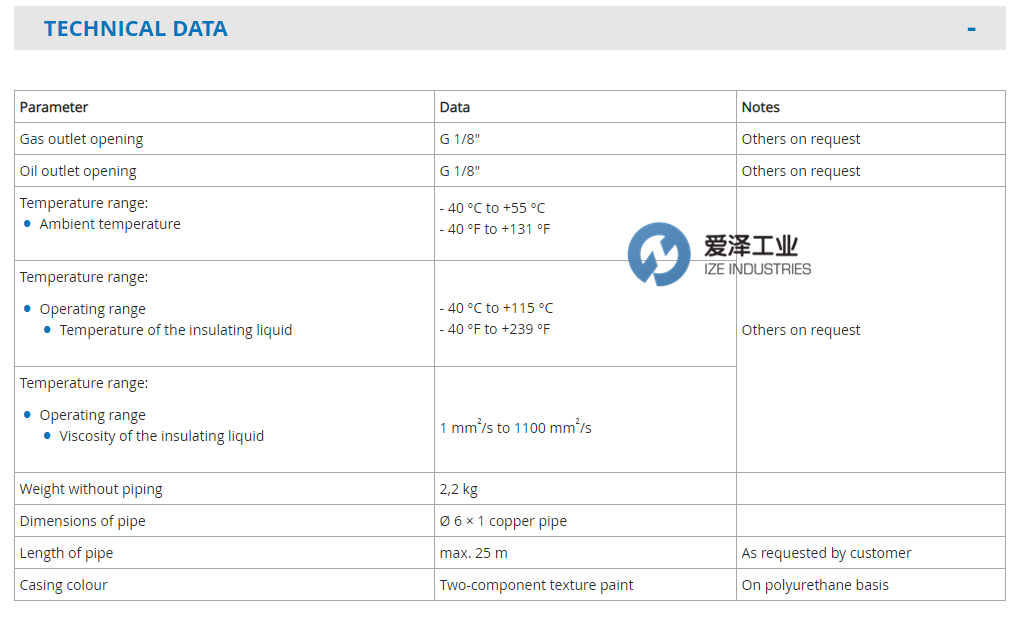Viewport: 1027px width, 625px height.
Task: Select the Oil outlet opening row label
Action: (78, 171)
